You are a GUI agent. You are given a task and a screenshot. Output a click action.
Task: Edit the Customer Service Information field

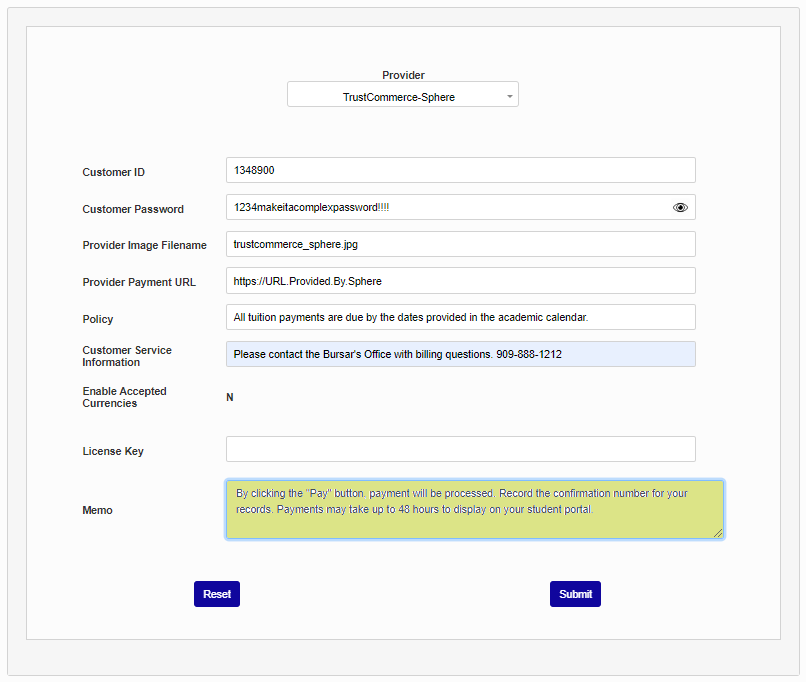click(460, 354)
